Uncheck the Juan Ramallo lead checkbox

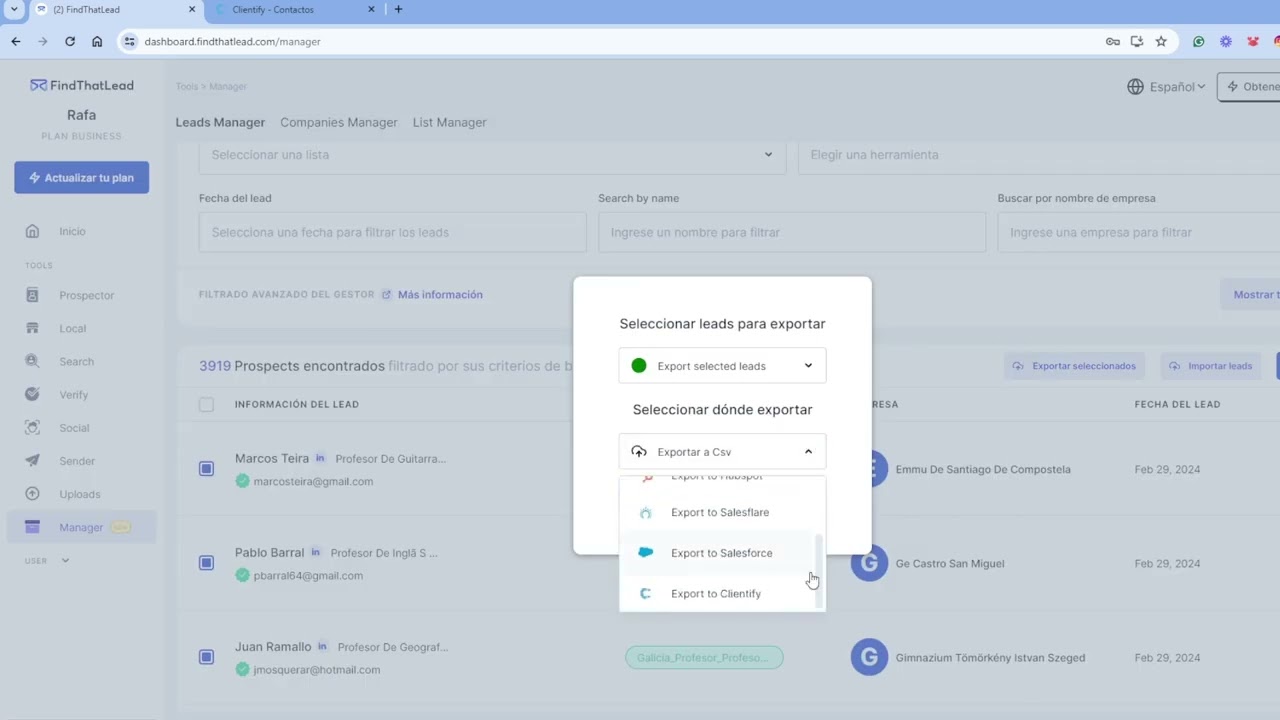pyautogui.click(x=206, y=657)
